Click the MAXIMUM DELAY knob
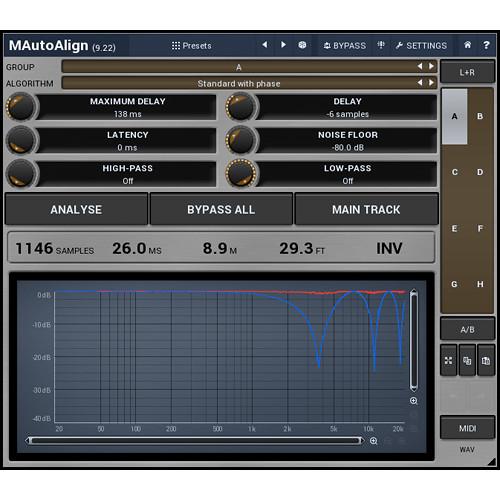The height and width of the screenshot is (500, 500). (21, 107)
